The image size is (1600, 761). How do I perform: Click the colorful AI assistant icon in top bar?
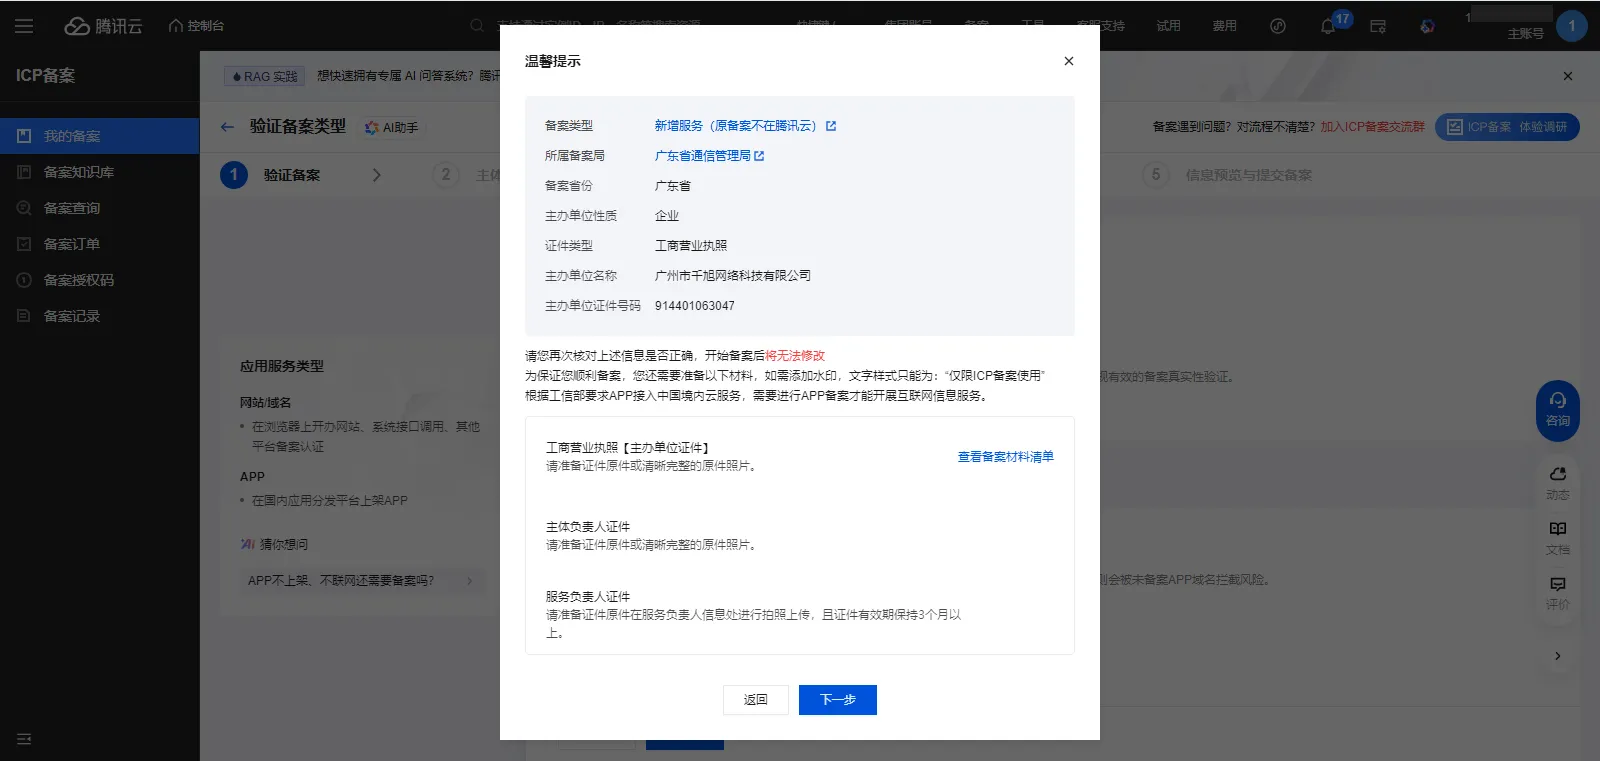pyautogui.click(x=1427, y=27)
